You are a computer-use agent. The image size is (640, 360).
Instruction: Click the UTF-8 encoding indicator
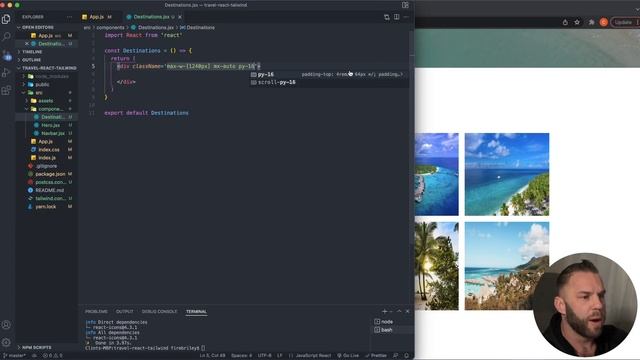point(264,356)
